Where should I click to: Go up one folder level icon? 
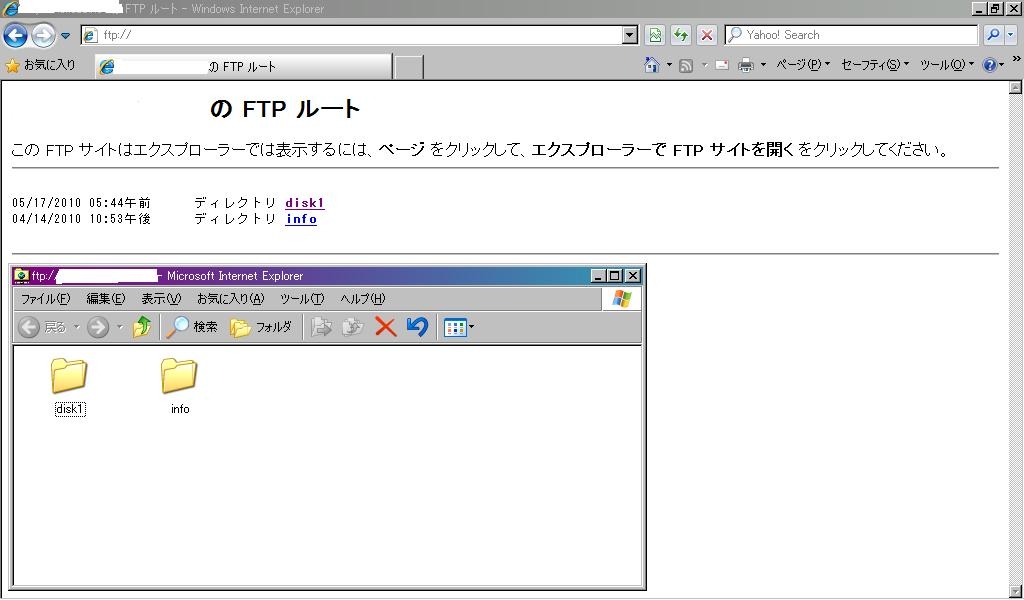click(142, 326)
